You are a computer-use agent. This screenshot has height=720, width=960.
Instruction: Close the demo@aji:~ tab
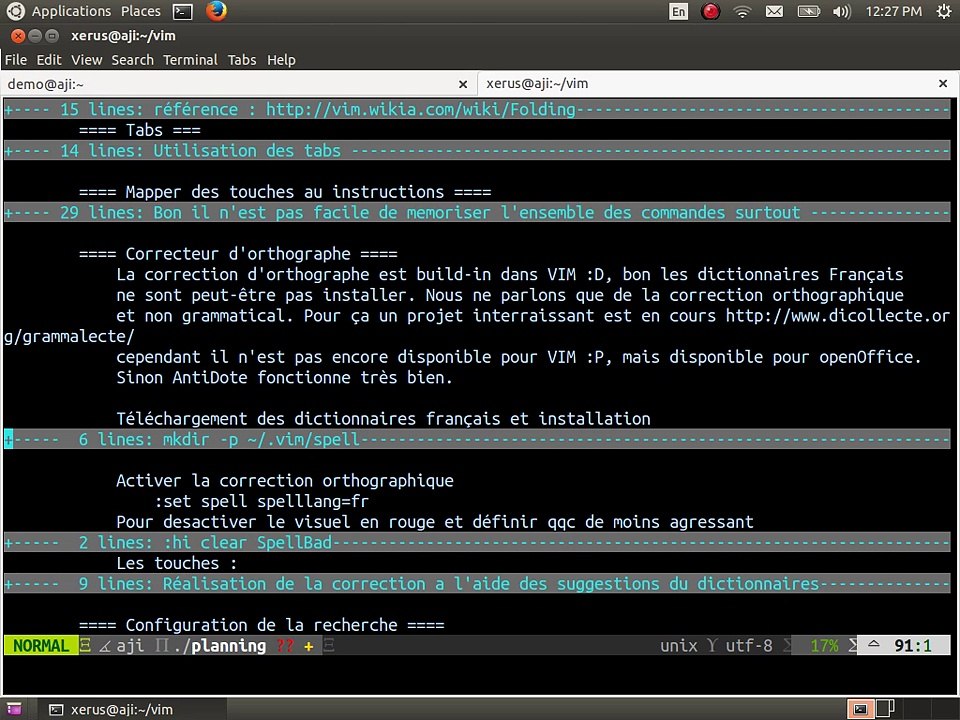point(463,84)
